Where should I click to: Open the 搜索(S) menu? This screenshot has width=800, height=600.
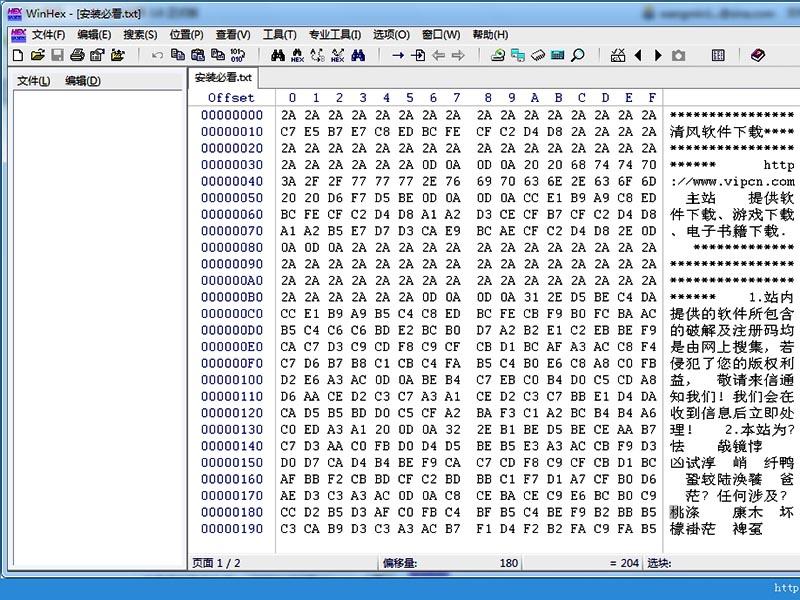click(140, 34)
